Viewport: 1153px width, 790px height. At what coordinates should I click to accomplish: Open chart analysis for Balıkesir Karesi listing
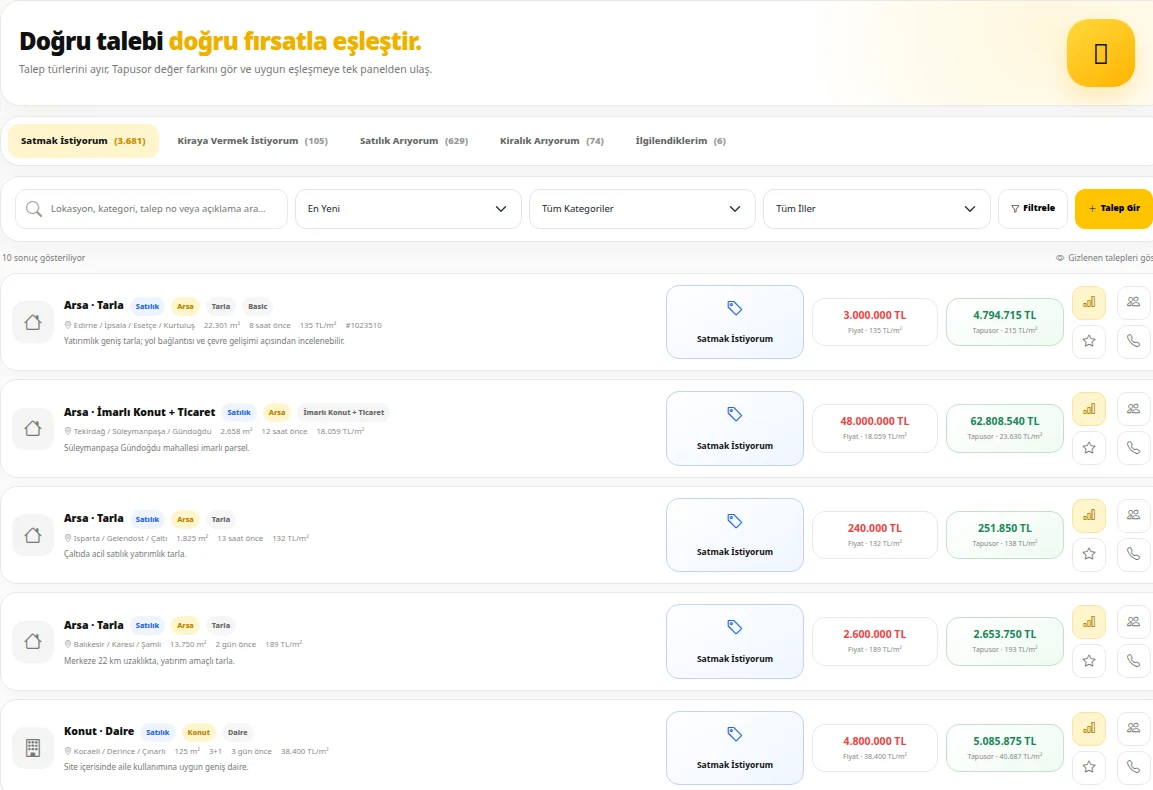(1089, 622)
